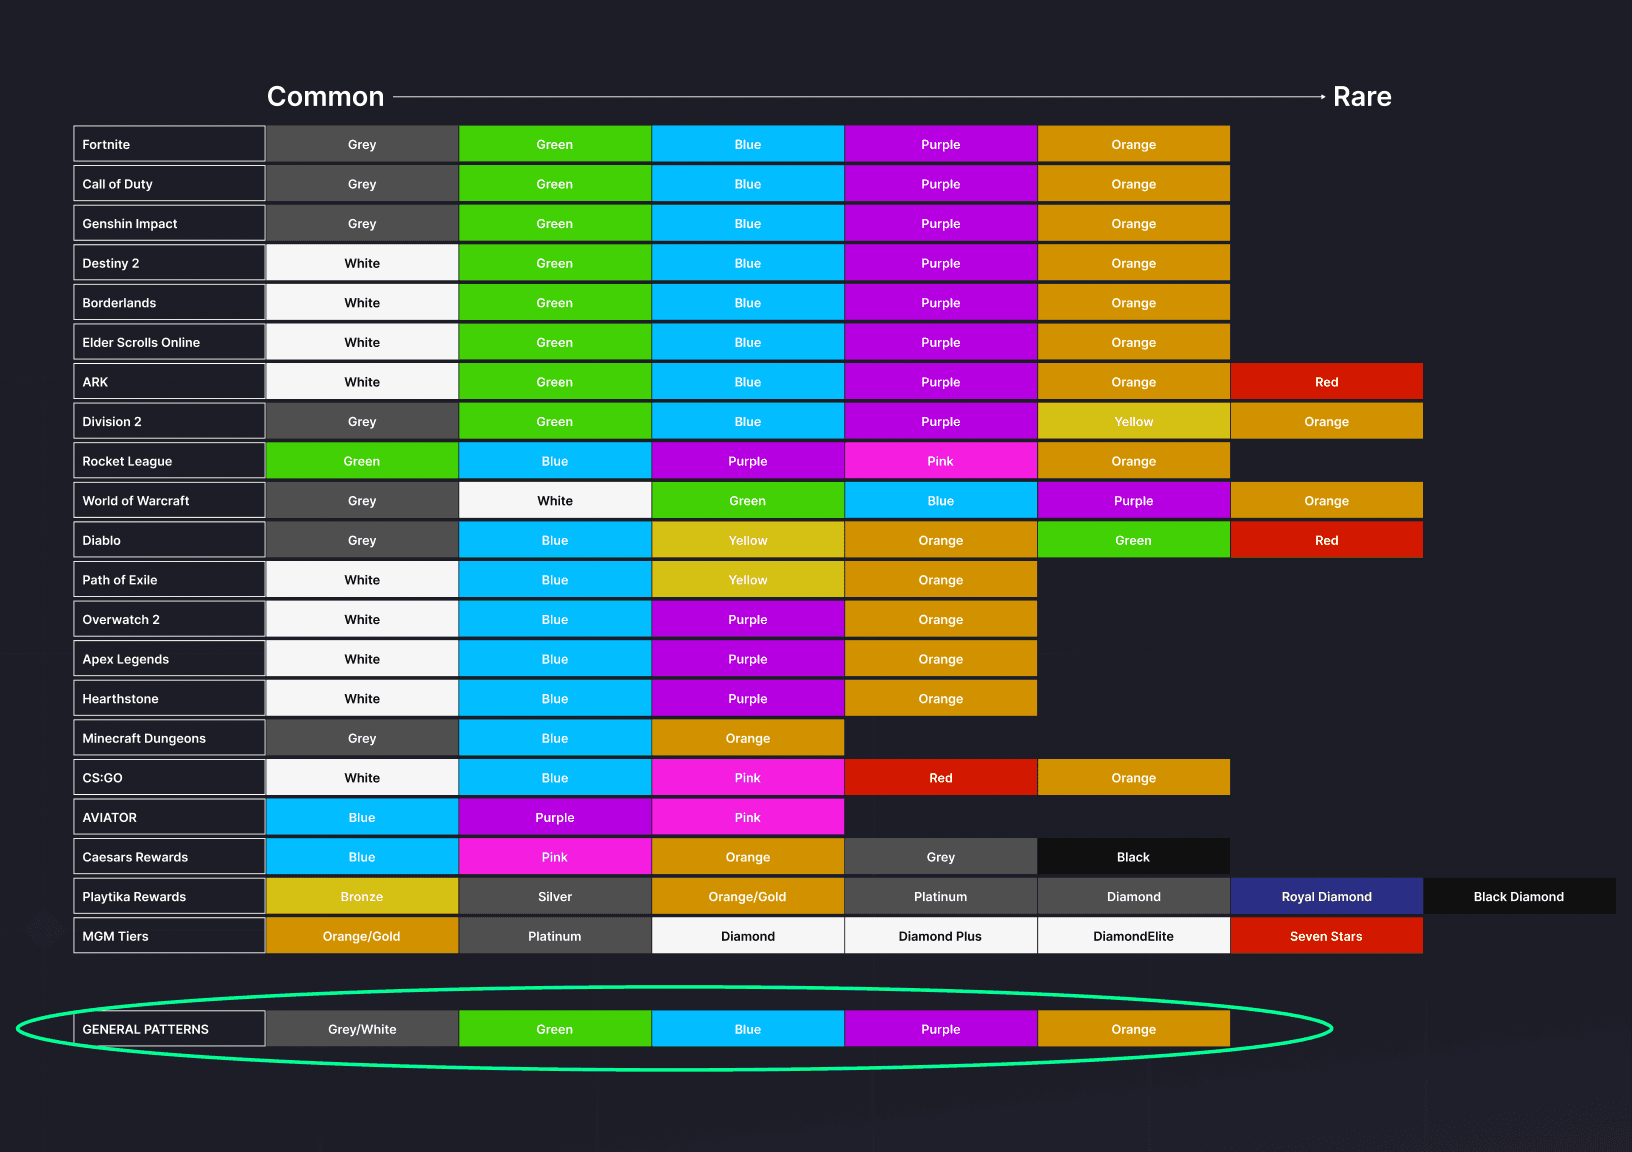Click the Pink cell in CS:GO row
Viewport: 1632px width, 1152px height.
pos(748,778)
